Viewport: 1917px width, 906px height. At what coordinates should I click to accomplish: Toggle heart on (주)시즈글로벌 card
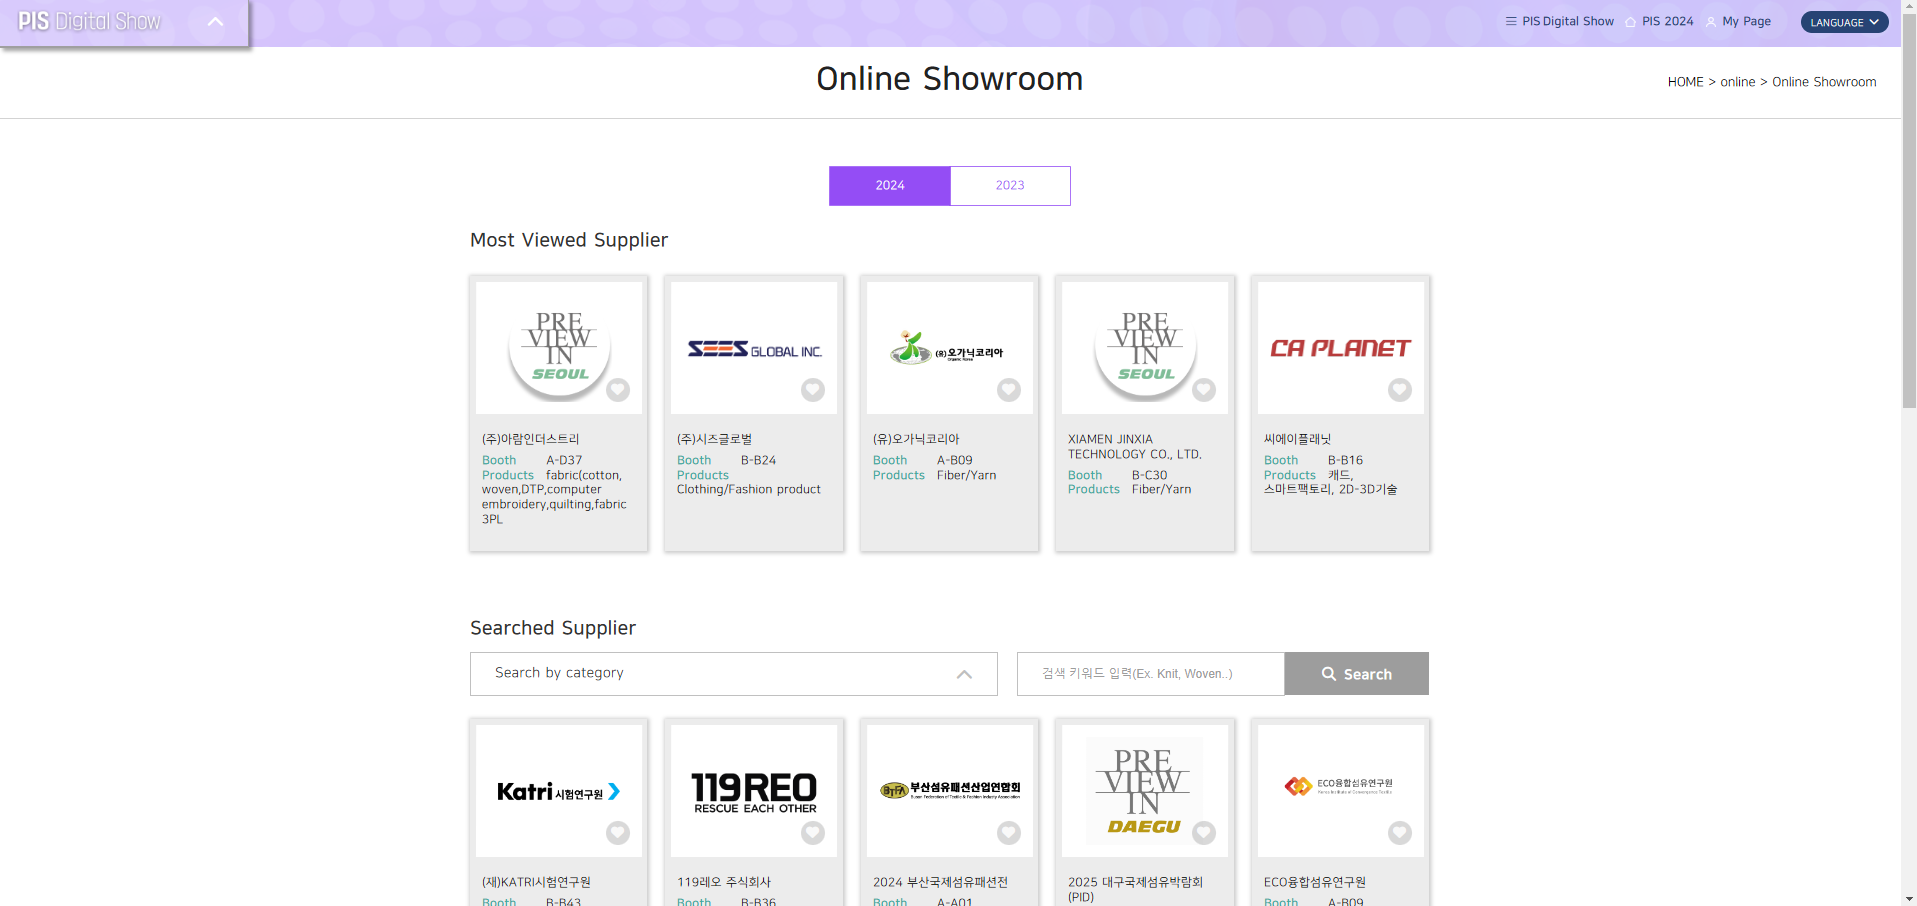(x=813, y=390)
